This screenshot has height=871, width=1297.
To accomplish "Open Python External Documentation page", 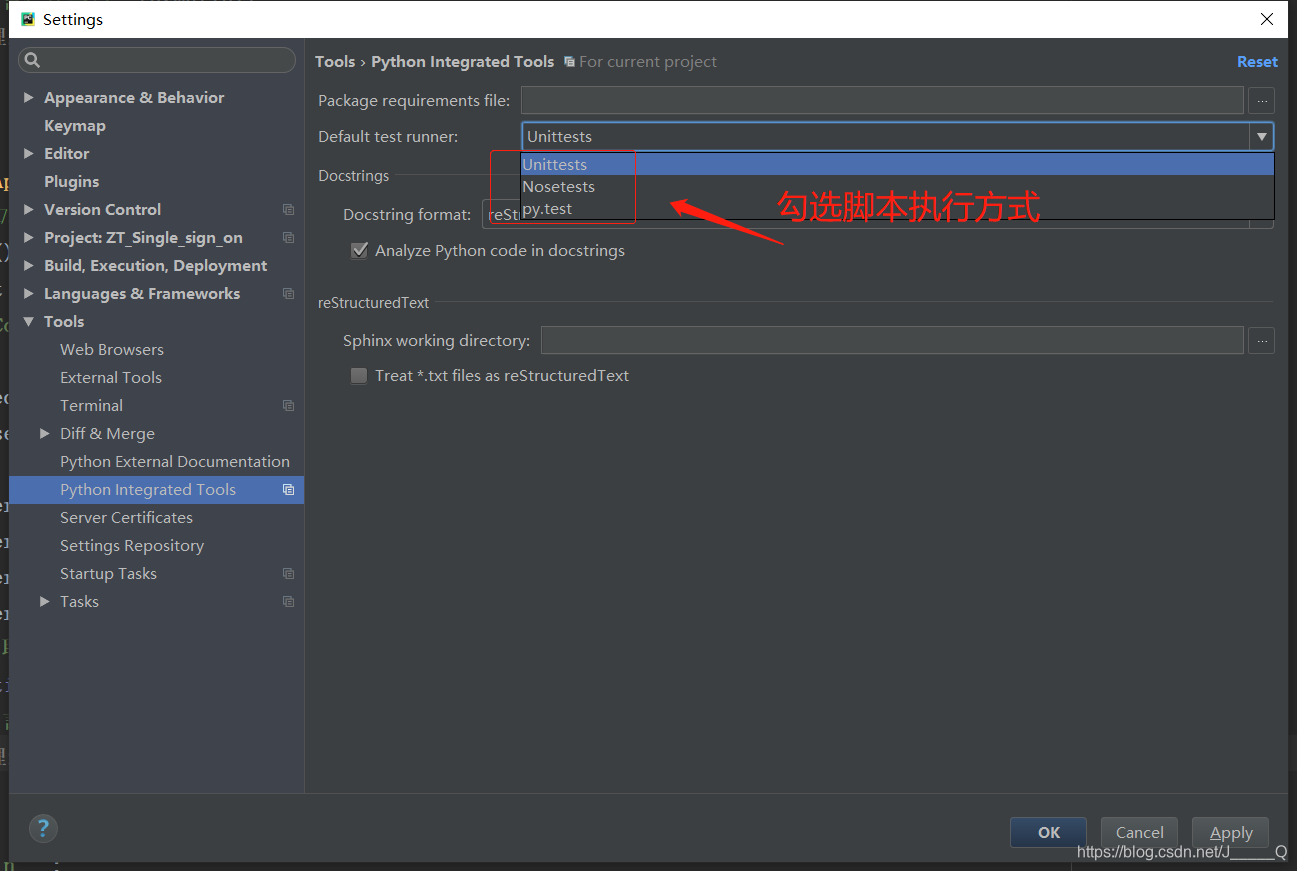I will (x=175, y=462).
